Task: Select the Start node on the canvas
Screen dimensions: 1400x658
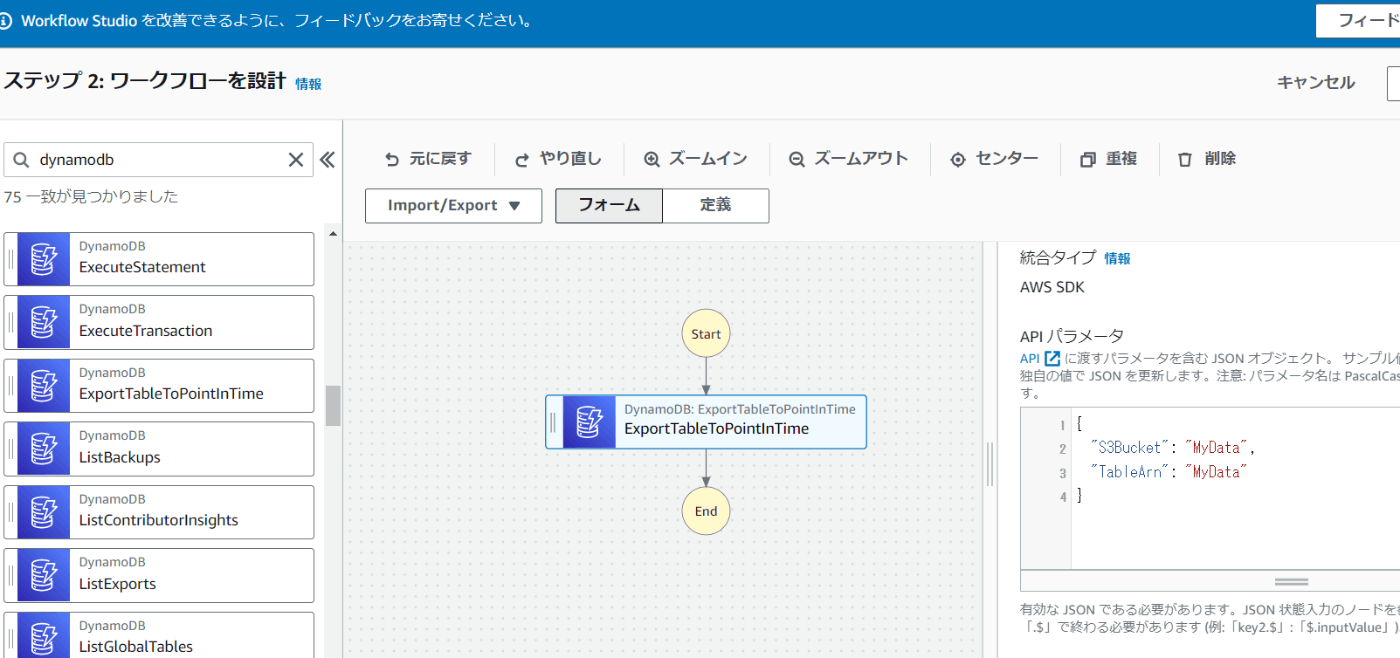Action: [706, 333]
